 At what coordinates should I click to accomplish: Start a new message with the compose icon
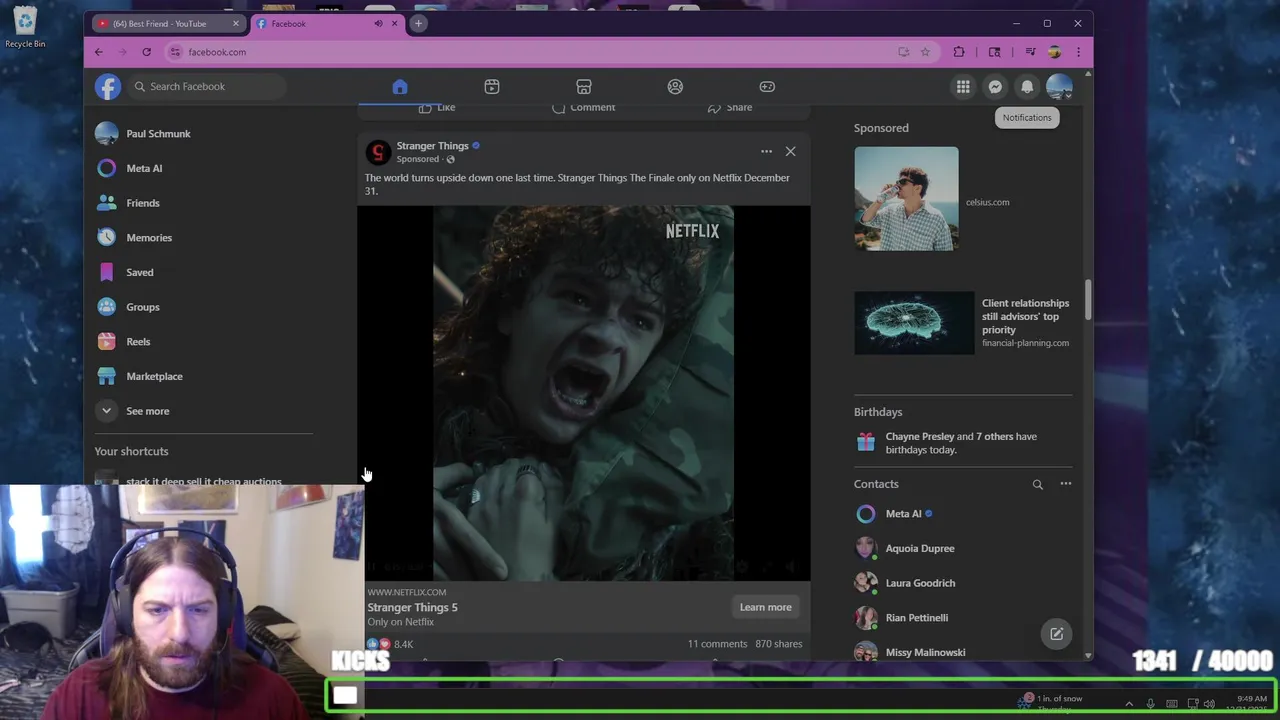tap(1056, 634)
